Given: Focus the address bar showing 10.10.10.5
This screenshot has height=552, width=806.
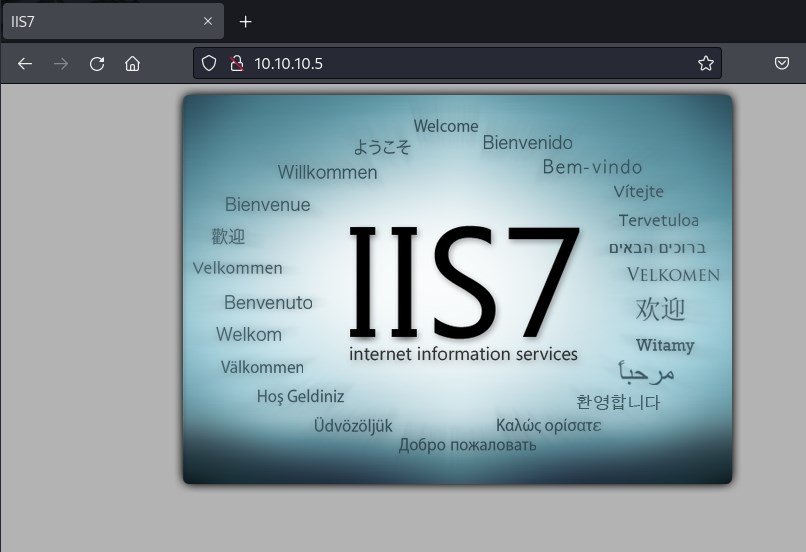Looking at the screenshot, I should (x=450, y=64).
